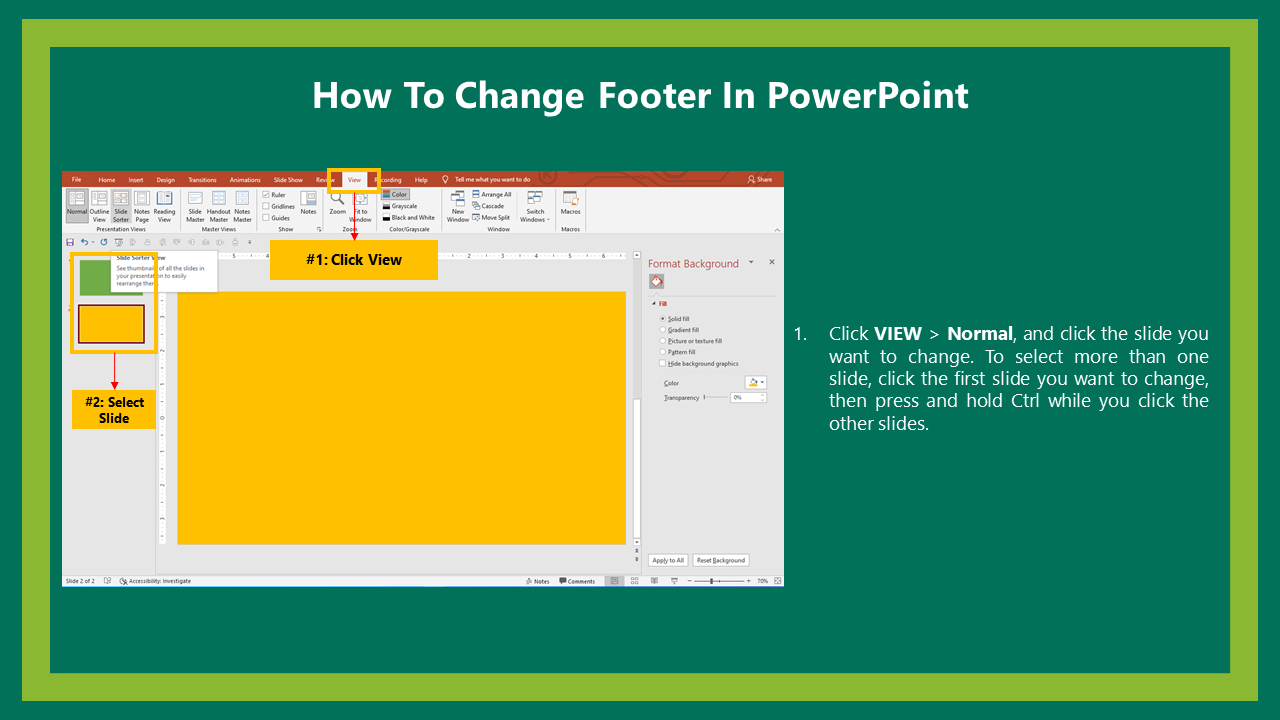Open the Home tab
Viewport: 1280px width, 720px height.
pos(107,180)
